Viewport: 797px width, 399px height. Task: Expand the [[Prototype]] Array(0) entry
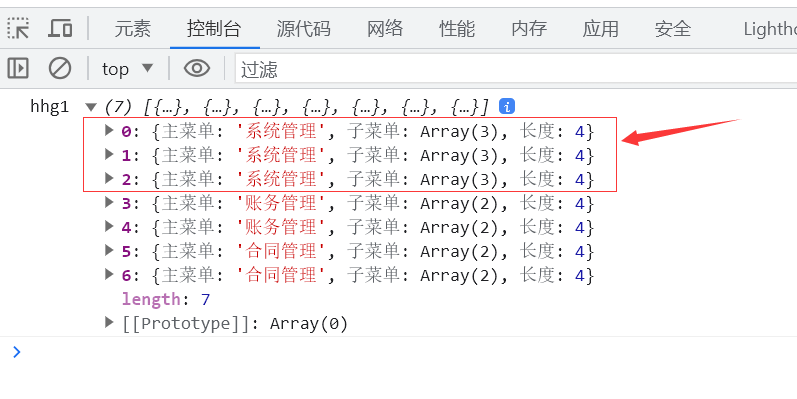click(x=109, y=322)
